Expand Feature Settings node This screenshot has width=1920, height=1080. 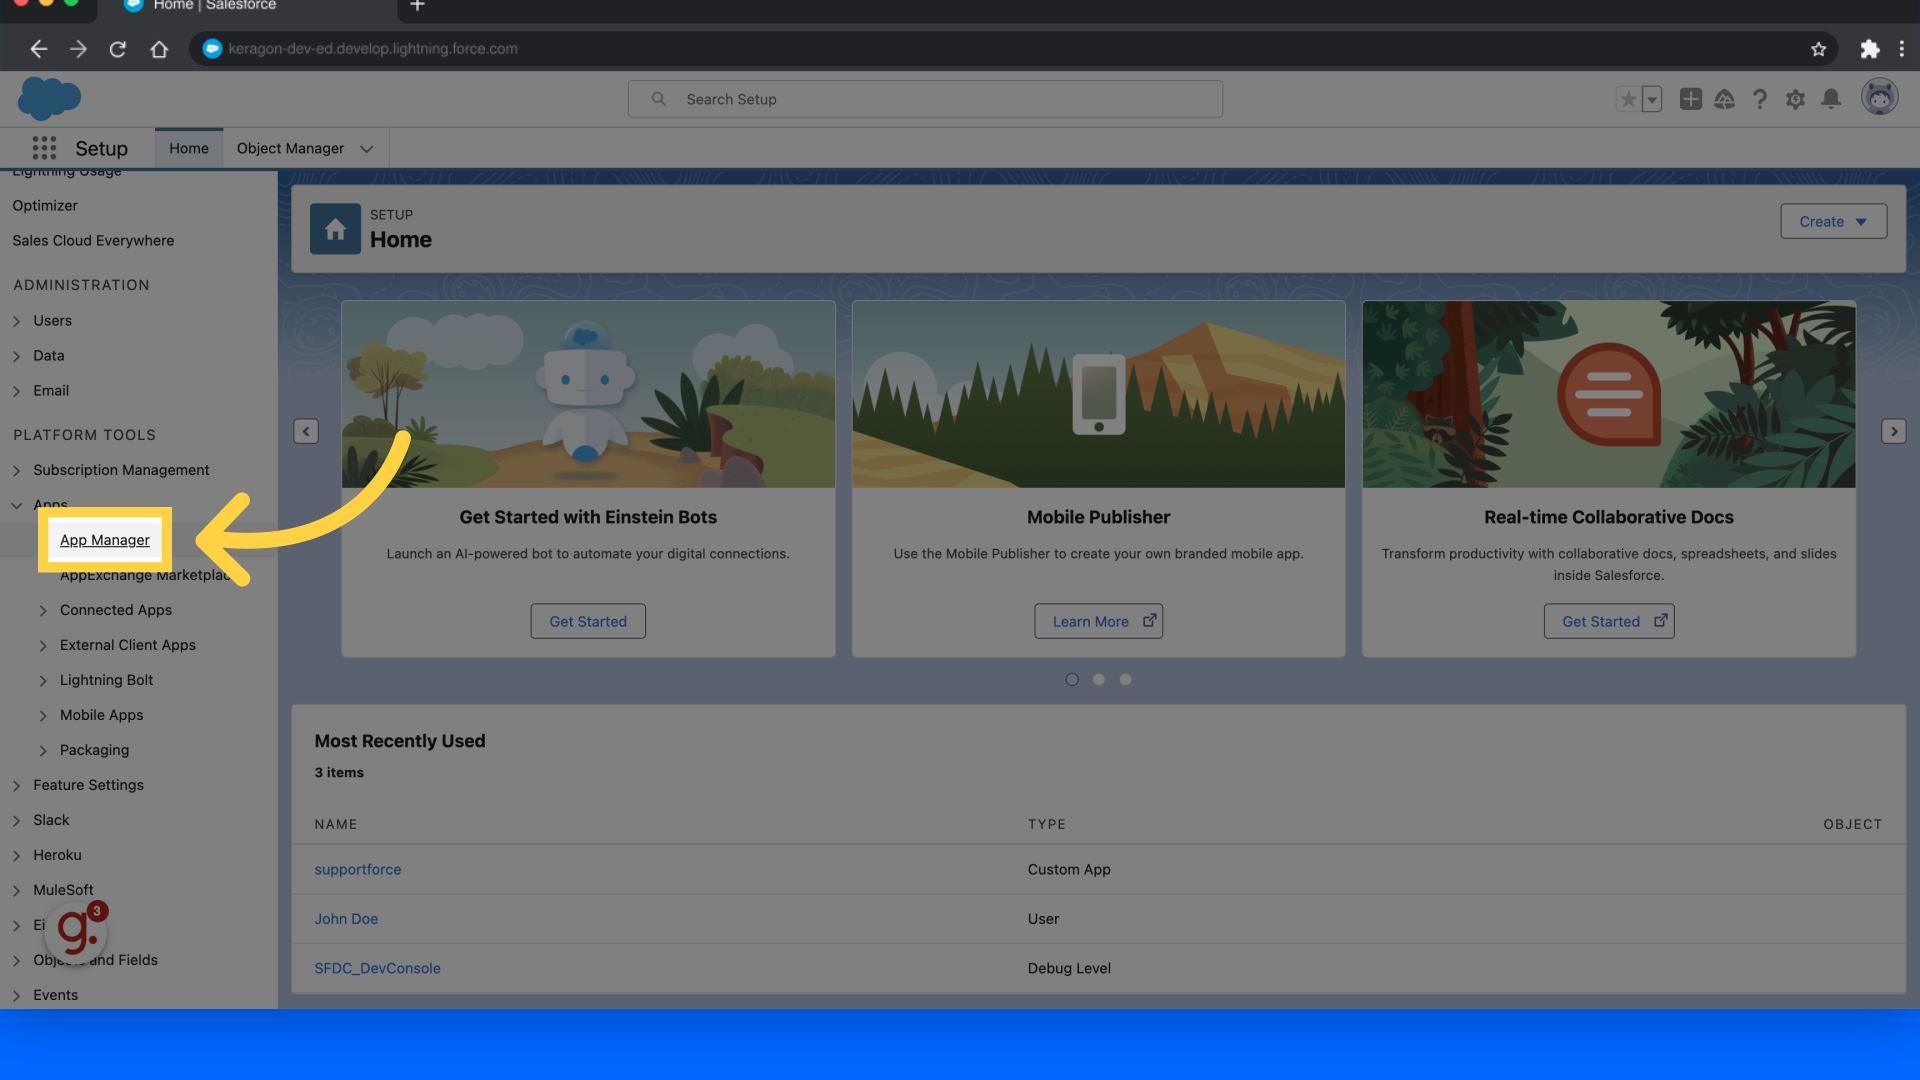coord(17,786)
